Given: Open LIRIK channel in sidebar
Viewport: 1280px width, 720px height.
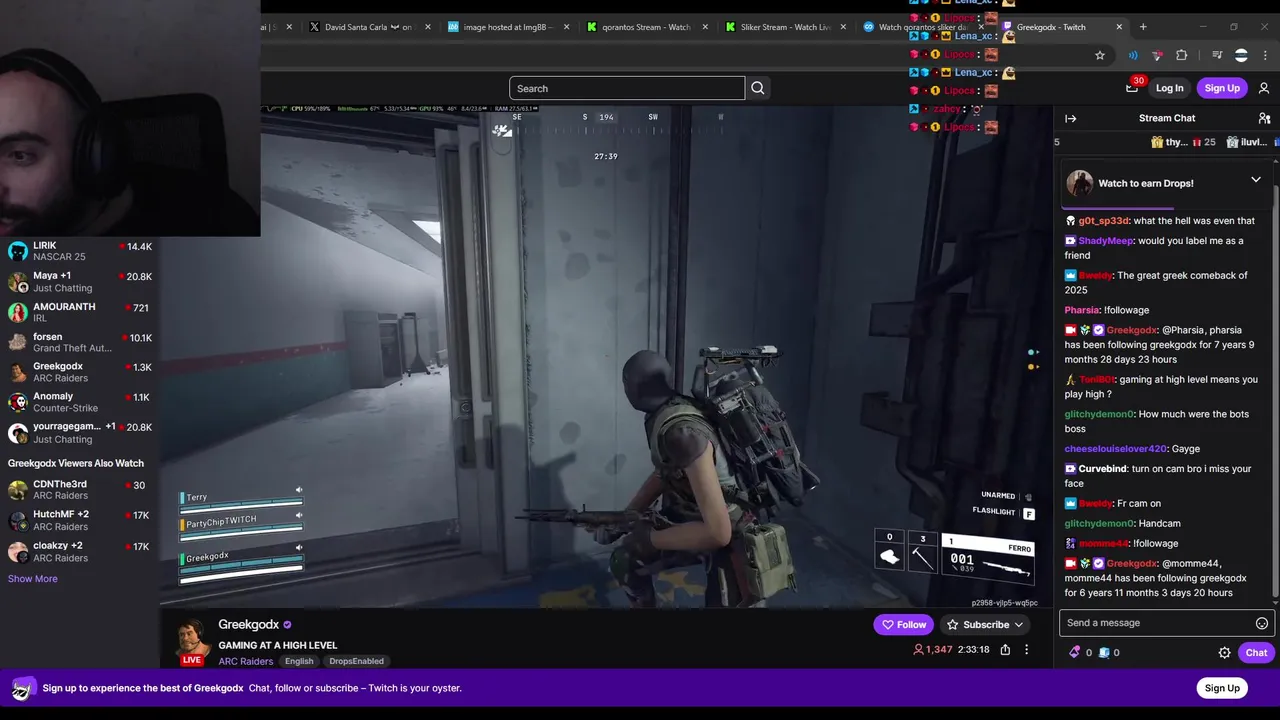Looking at the screenshot, I should 80,251.
